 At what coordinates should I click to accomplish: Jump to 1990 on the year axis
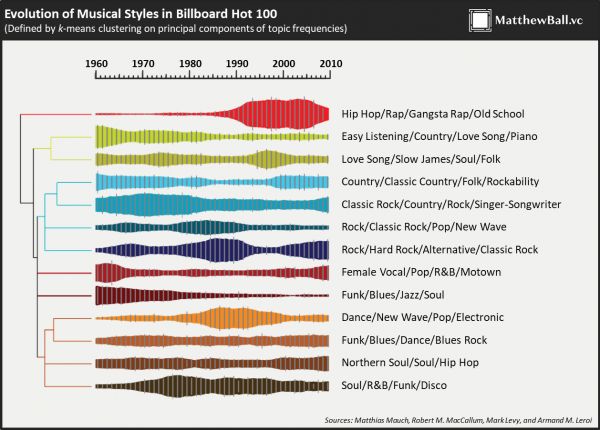click(237, 63)
